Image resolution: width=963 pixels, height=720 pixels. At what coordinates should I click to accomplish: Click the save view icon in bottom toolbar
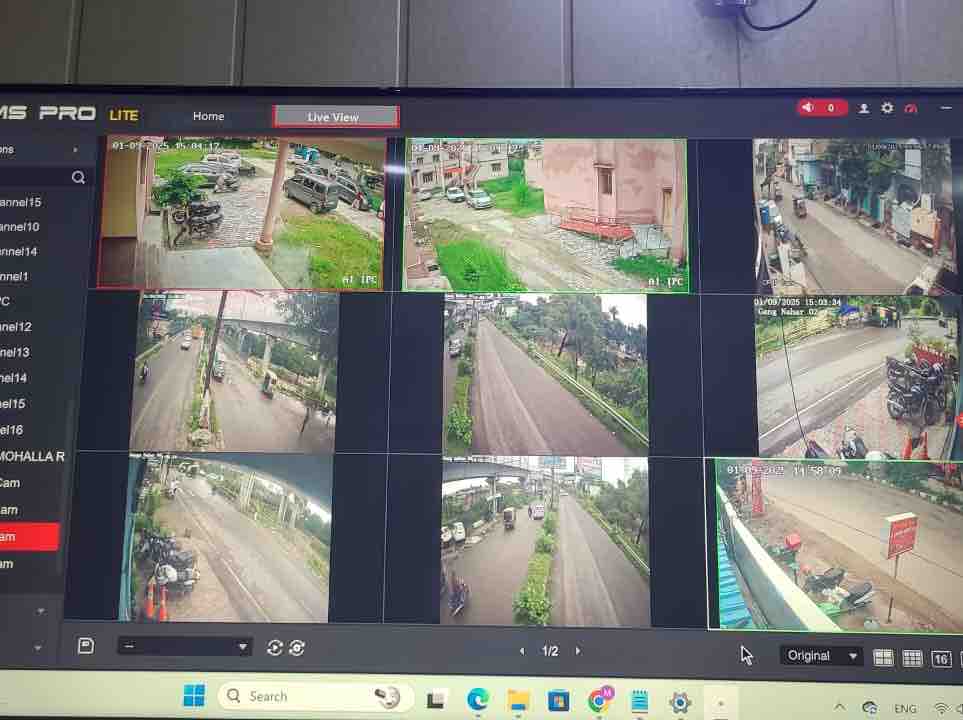pos(86,646)
